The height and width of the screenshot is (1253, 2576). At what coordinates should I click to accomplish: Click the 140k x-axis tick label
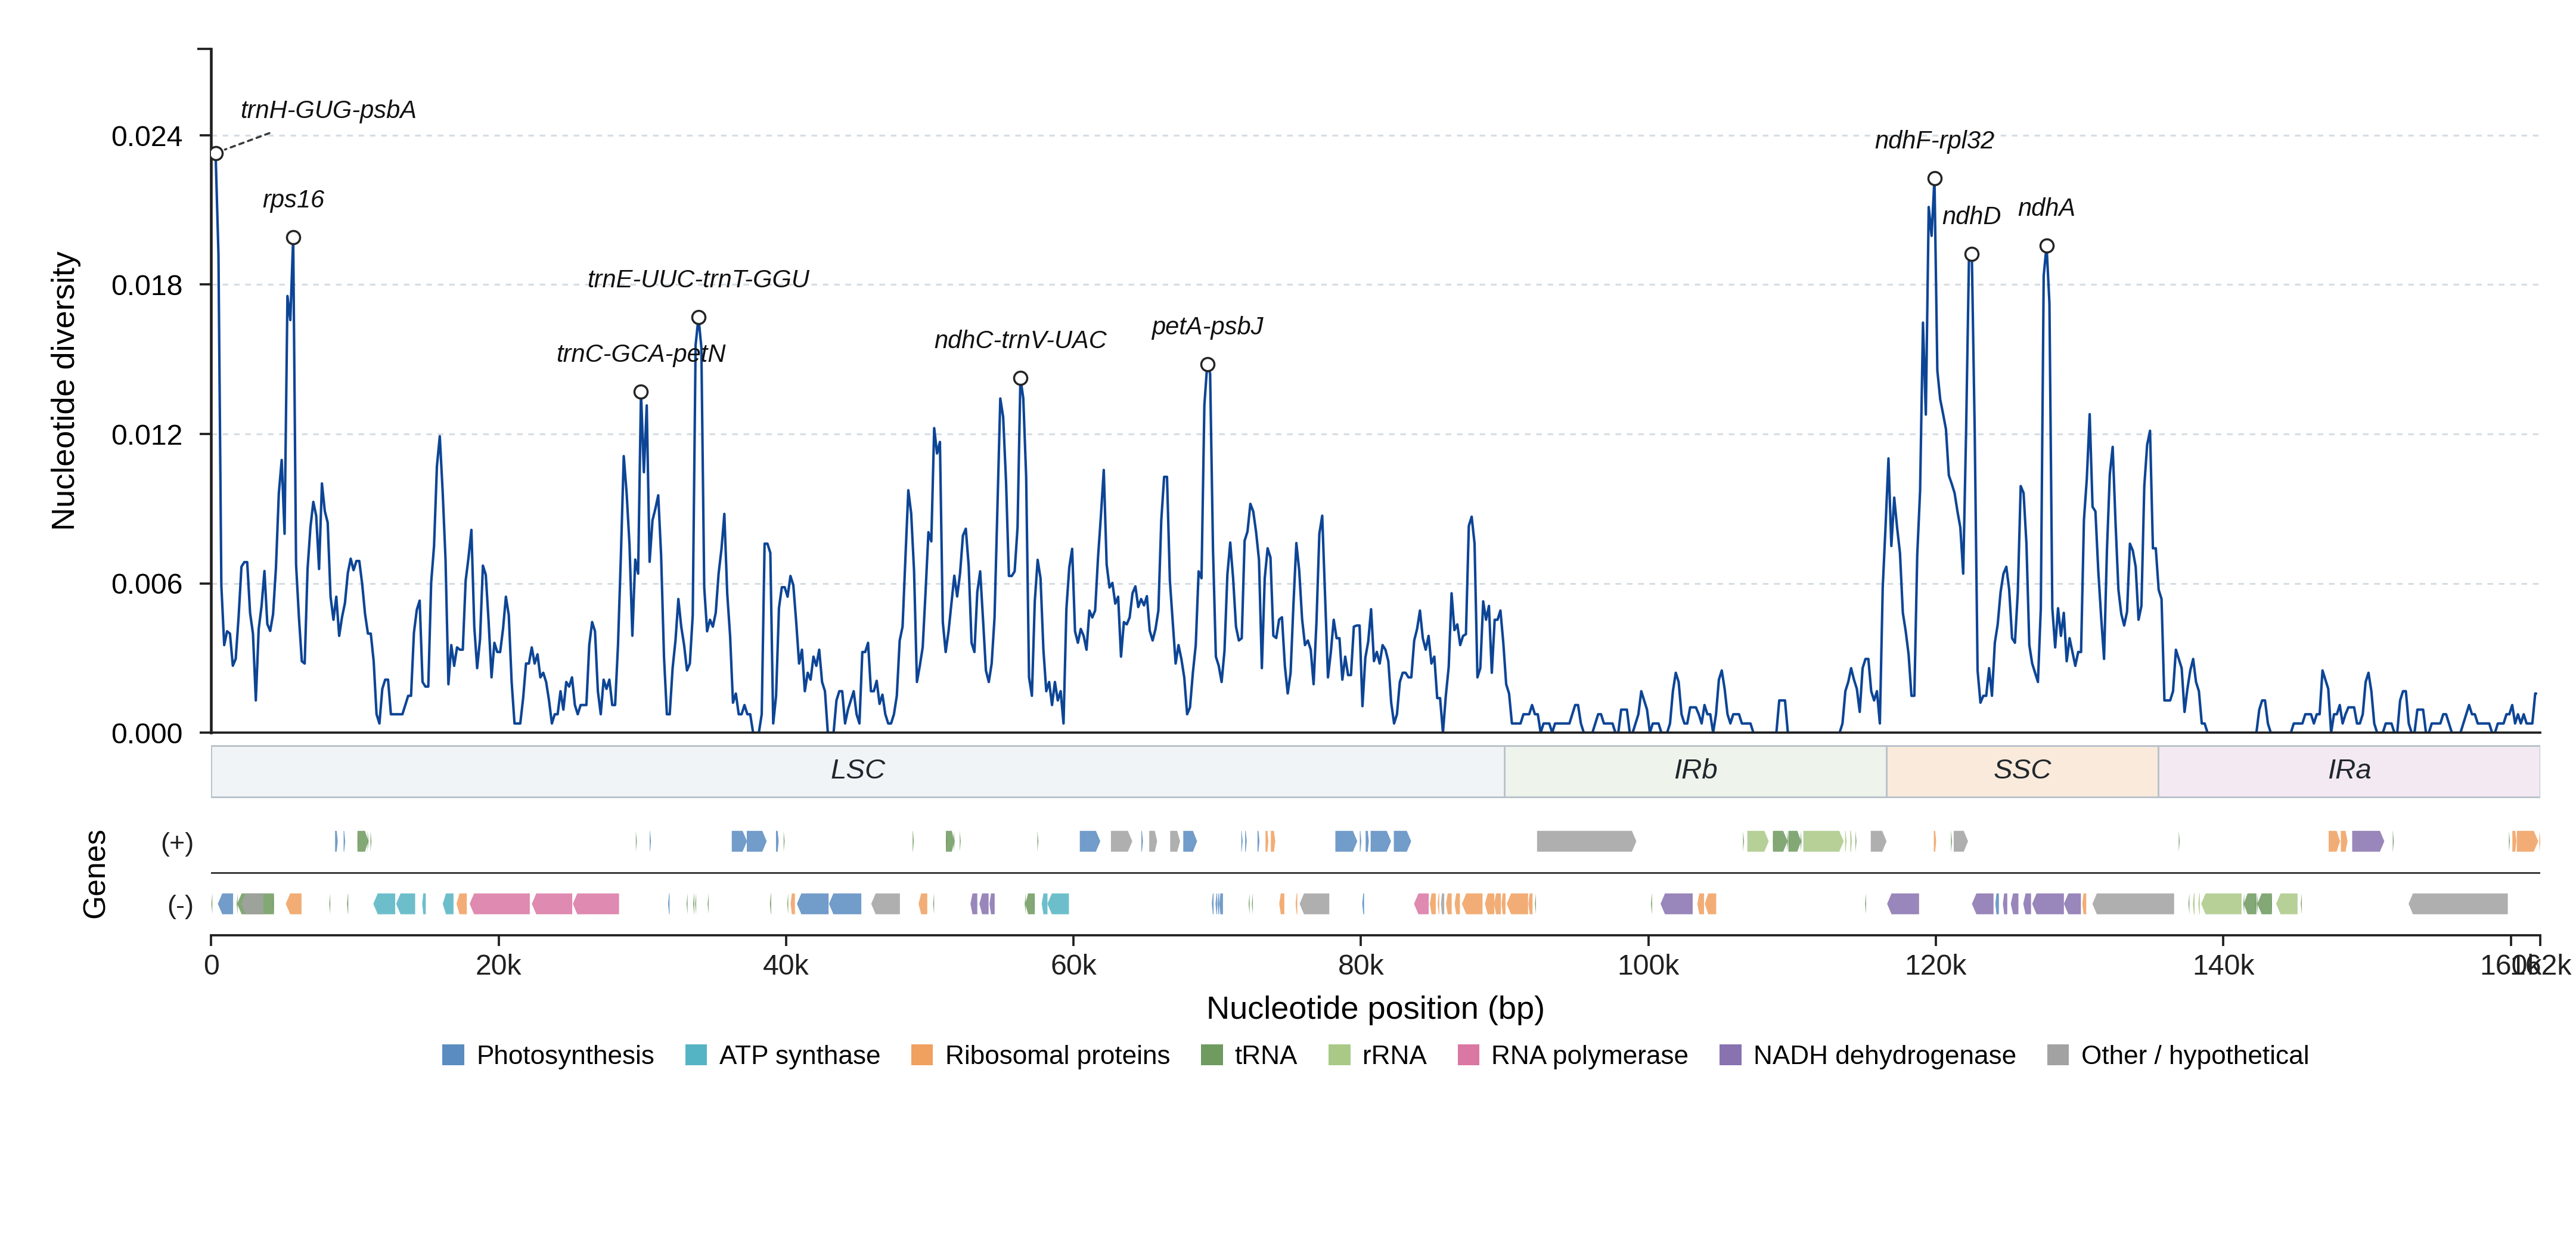point(2223,966)
